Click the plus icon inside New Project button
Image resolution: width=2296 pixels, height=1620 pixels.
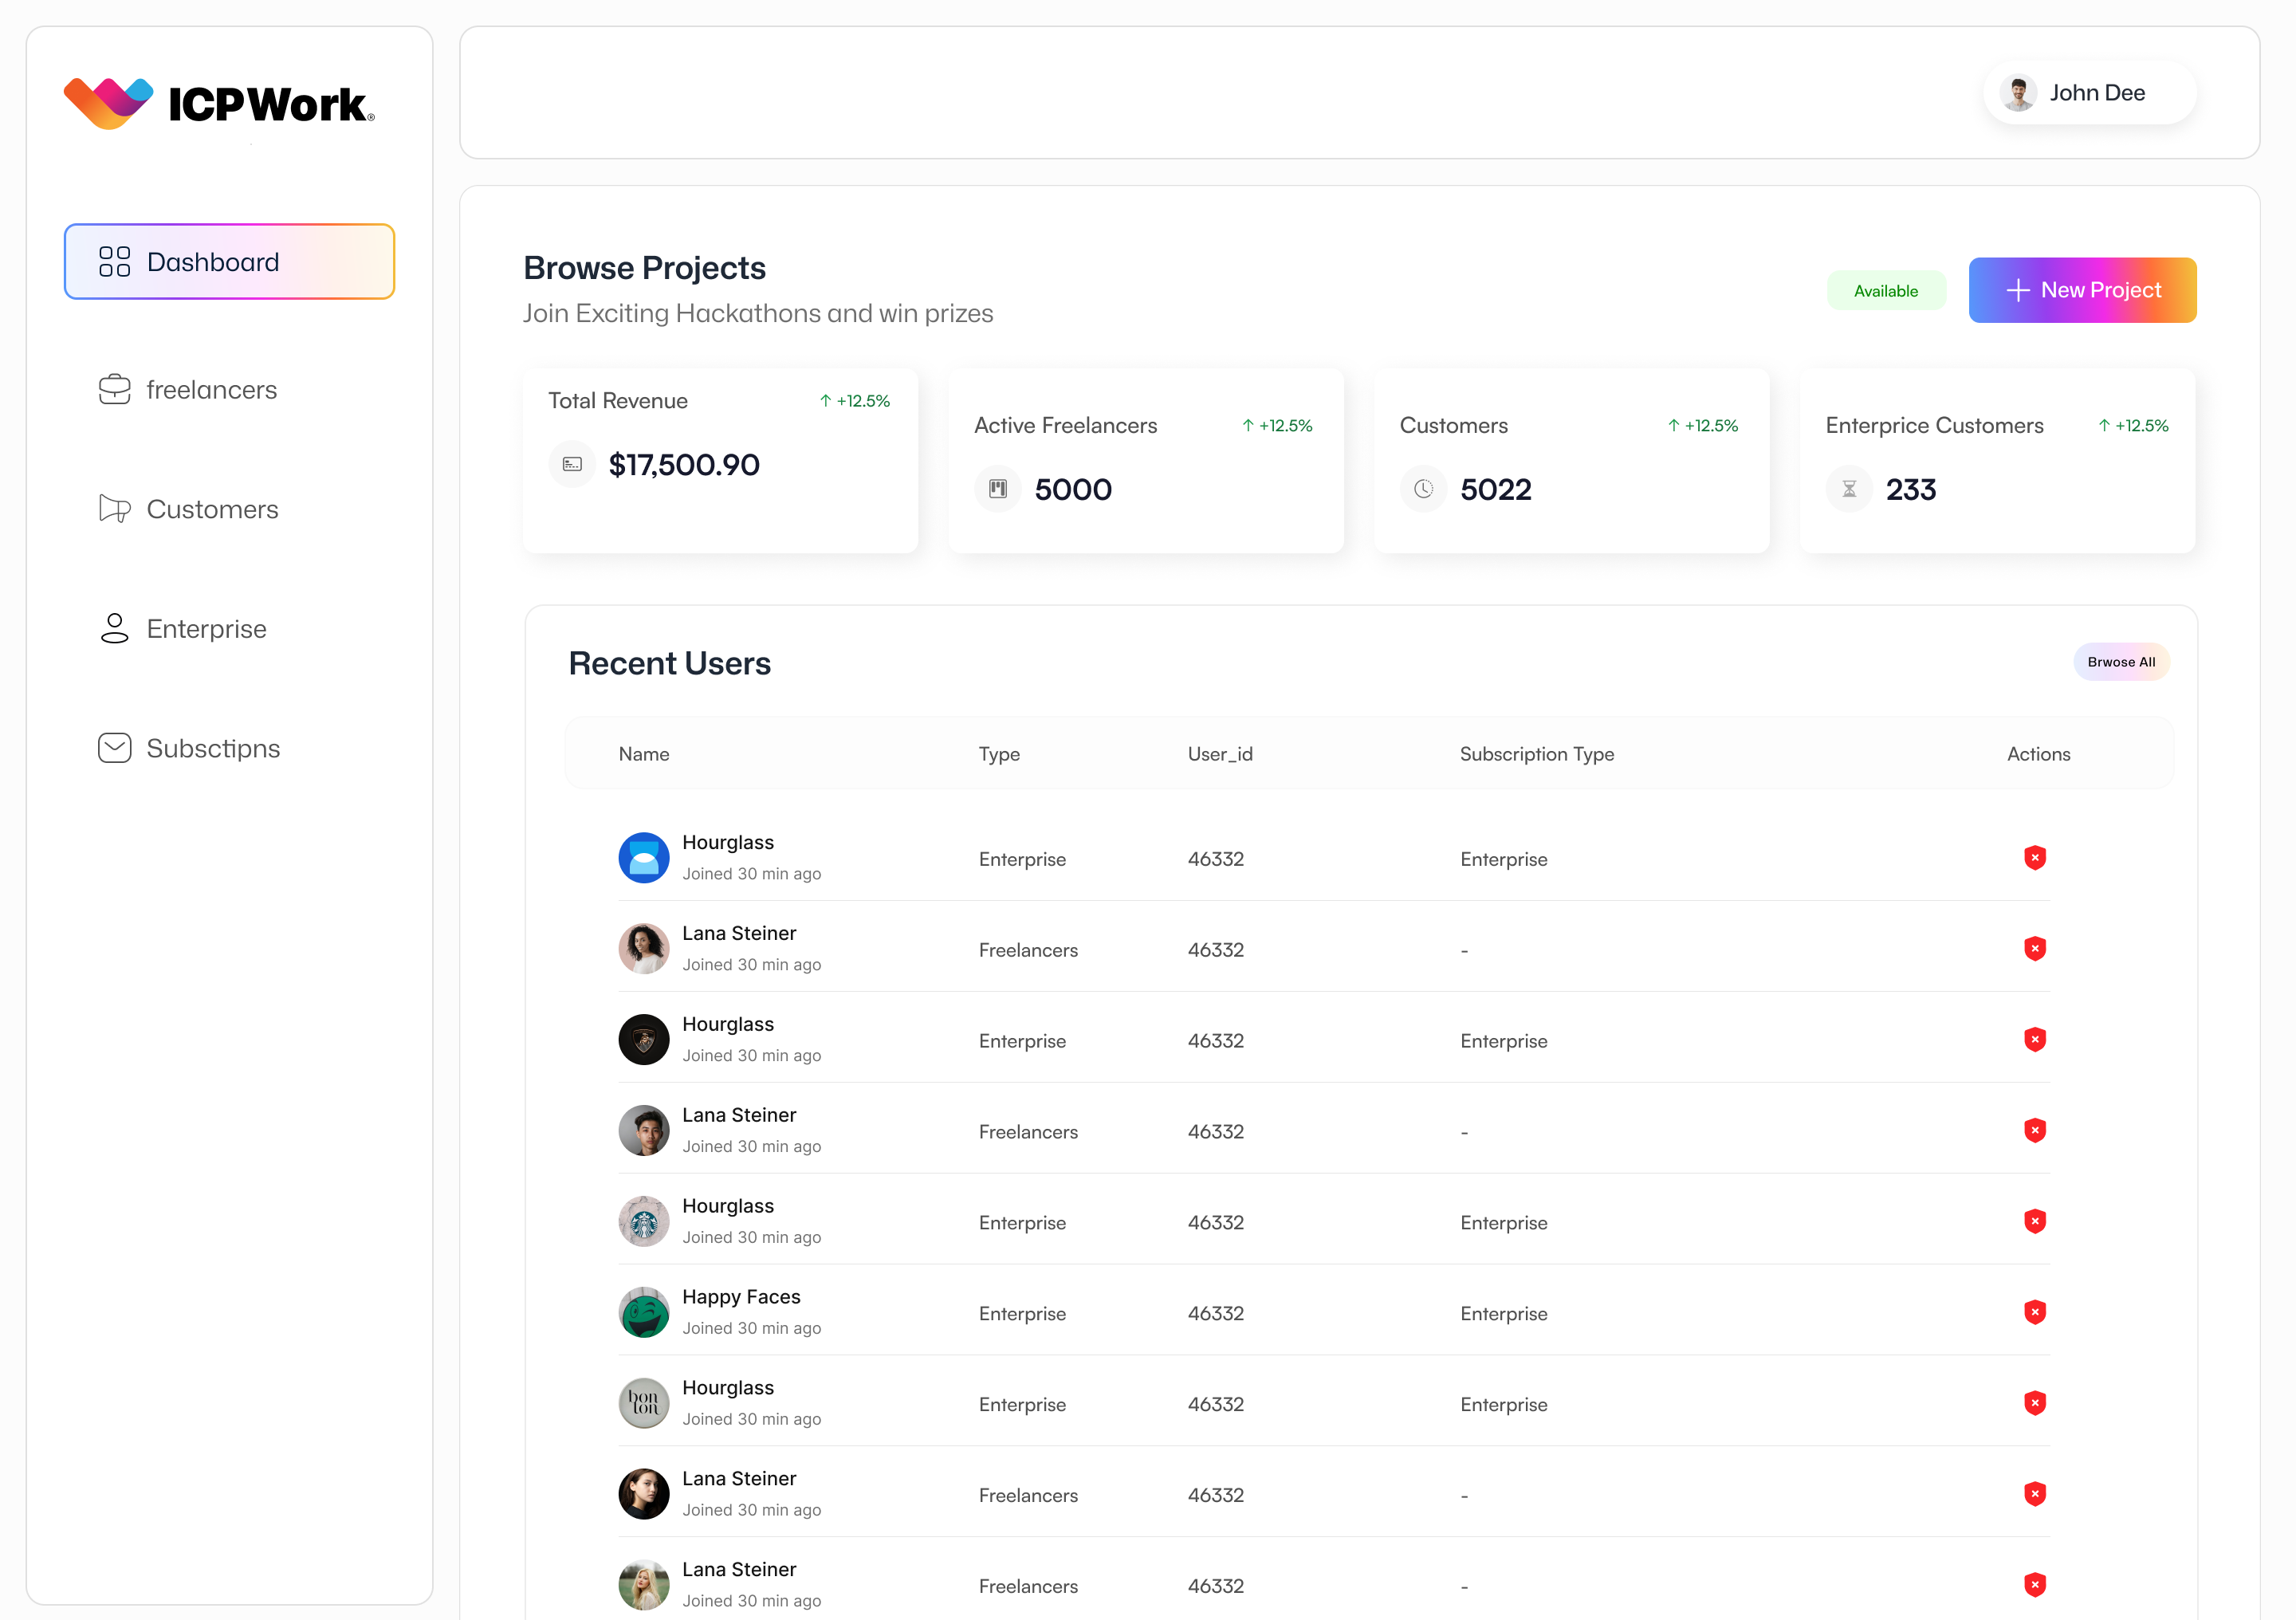click(x=2017, y=290)
